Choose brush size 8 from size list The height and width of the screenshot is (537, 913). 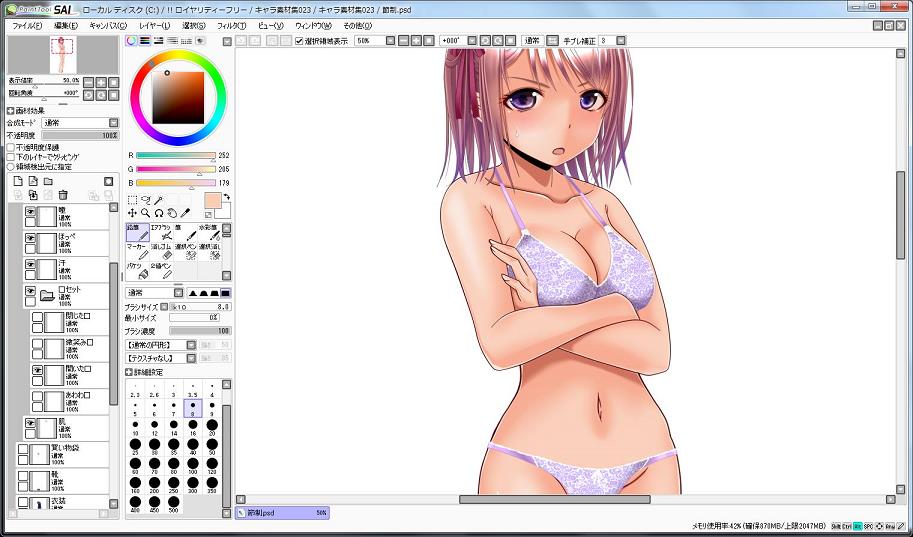click(x=193, y=408)
